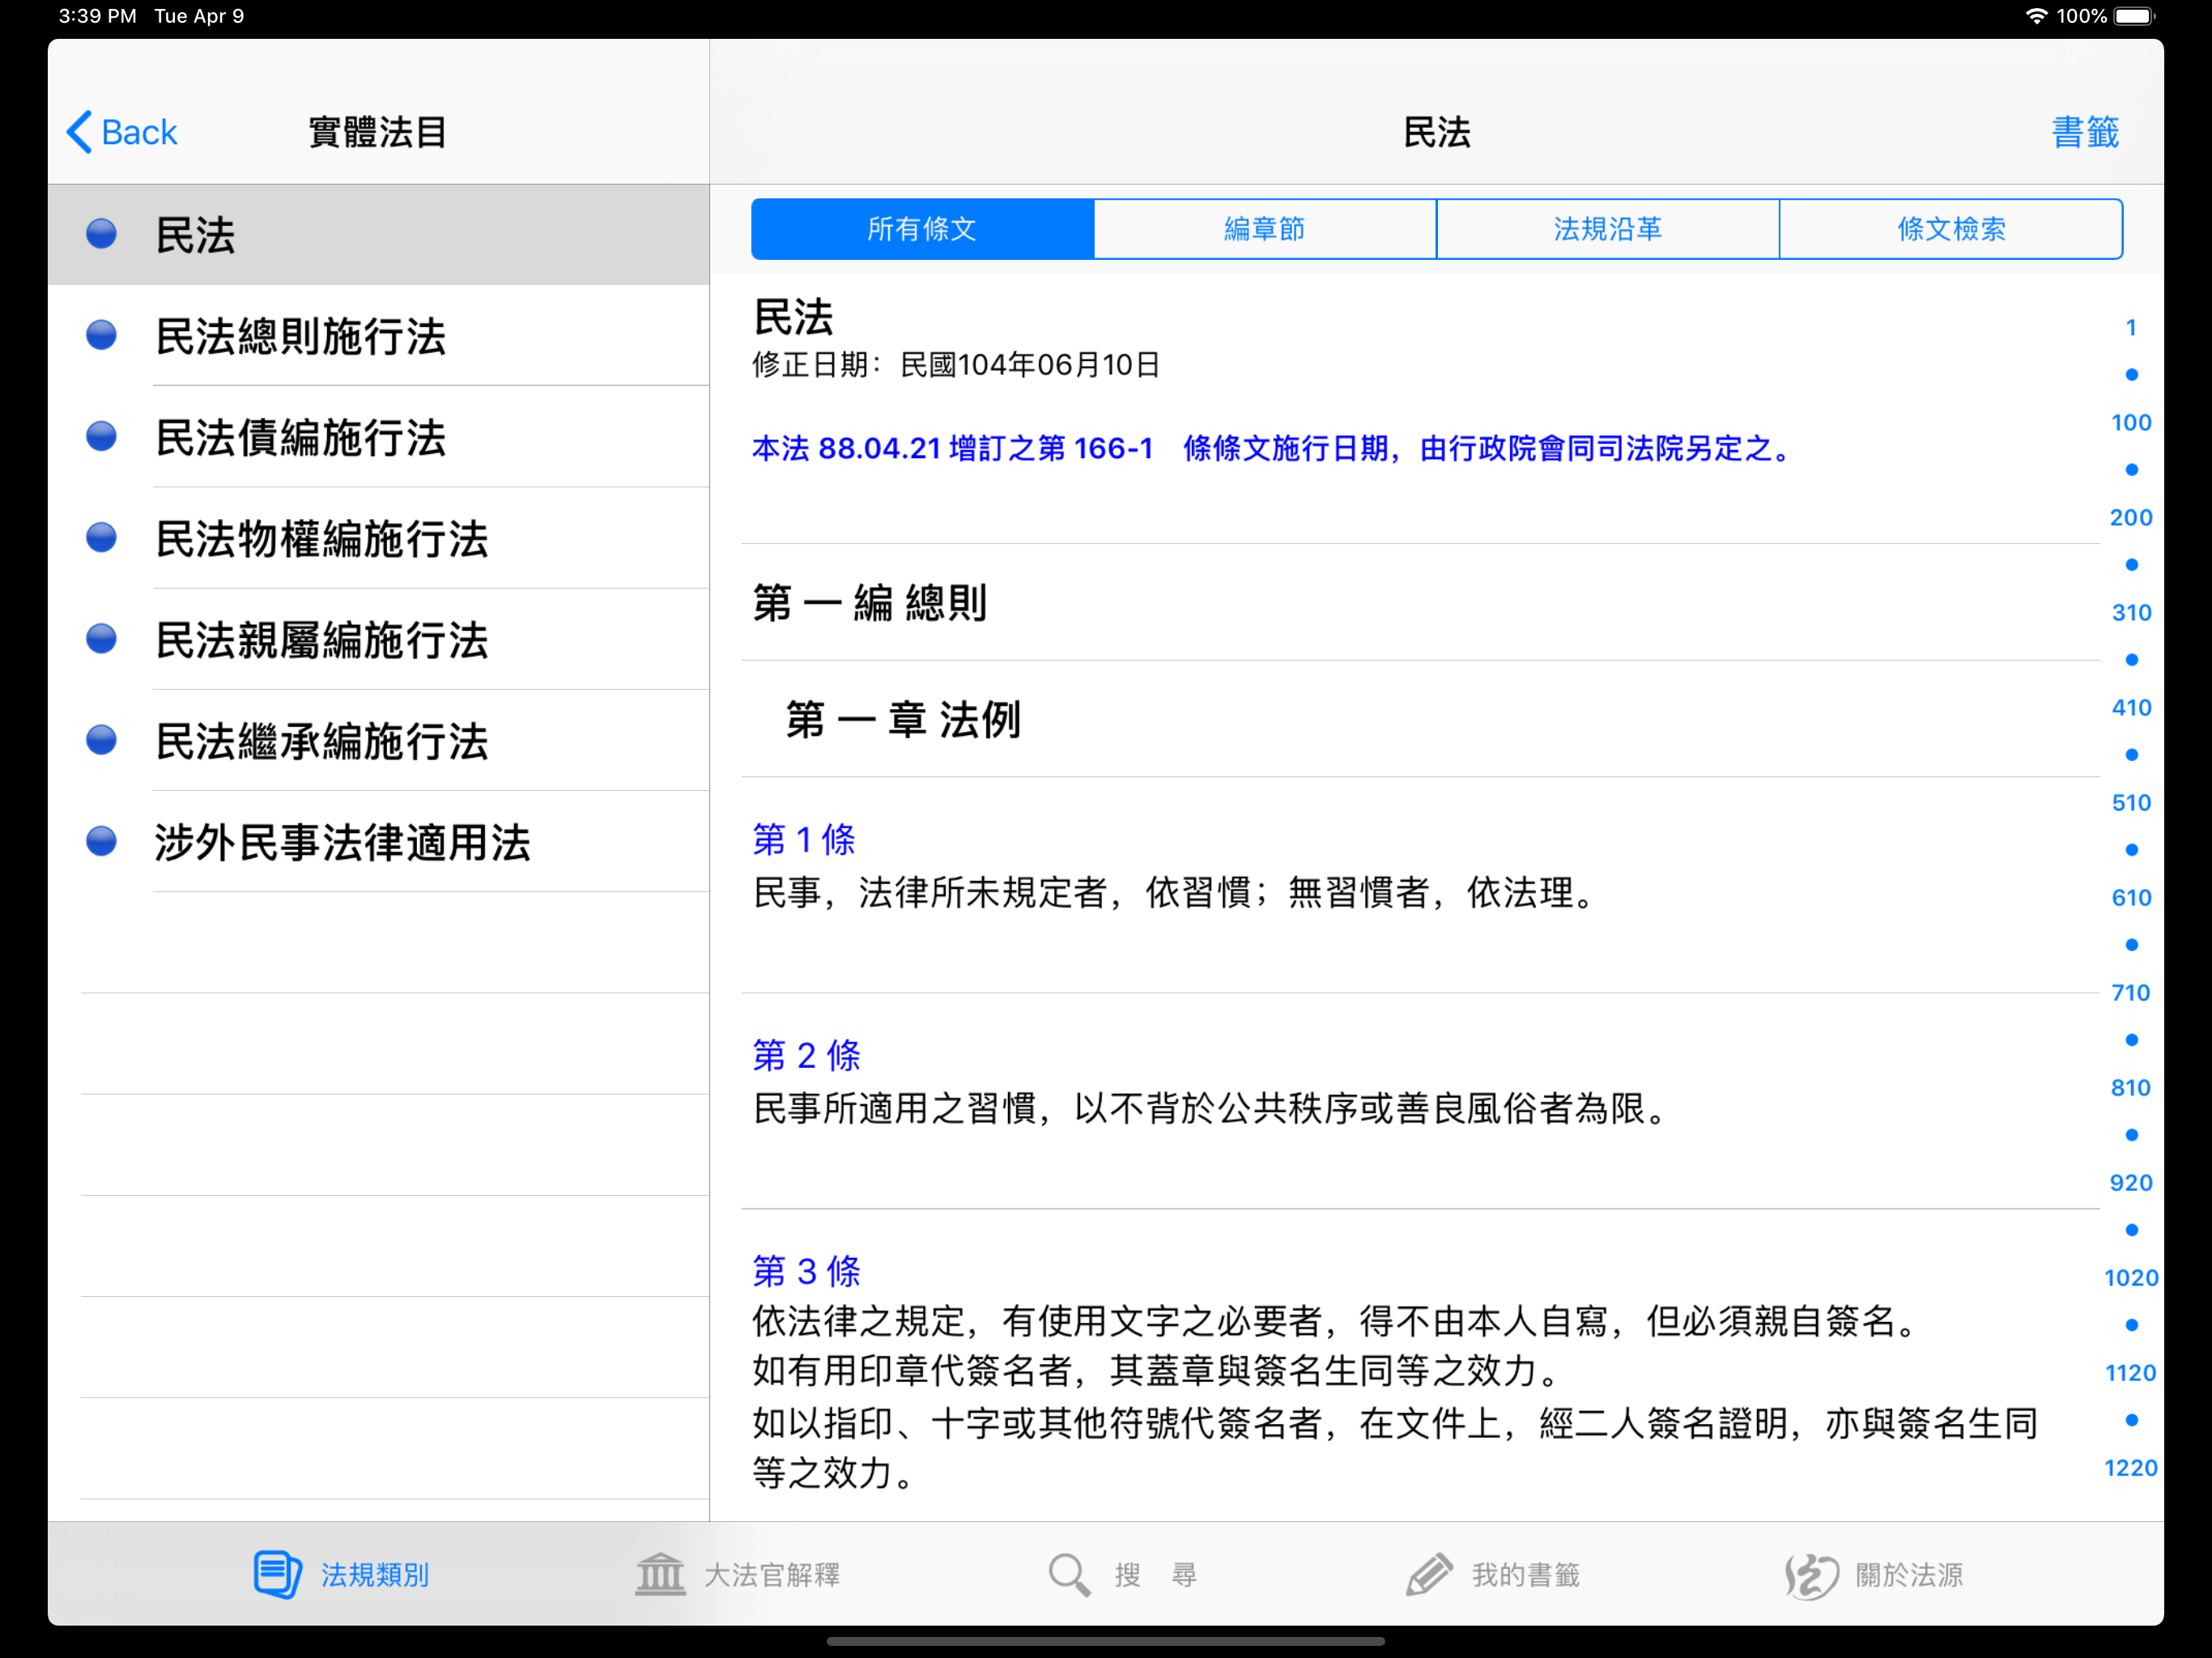The width and height of the screenshot is (2212, 1658).
Task: Tap the blue bullet beside 民法
Action: [101, 234]
